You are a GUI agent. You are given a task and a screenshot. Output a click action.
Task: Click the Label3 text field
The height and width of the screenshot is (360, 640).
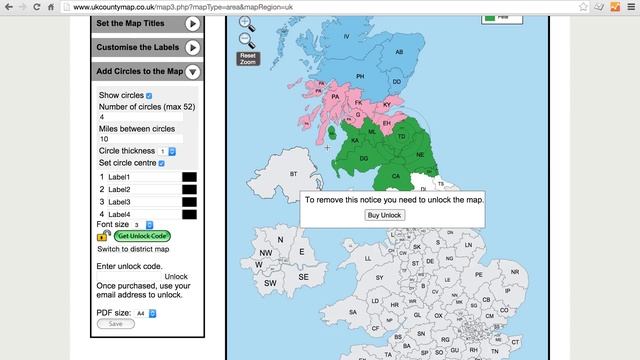[144, 202]
